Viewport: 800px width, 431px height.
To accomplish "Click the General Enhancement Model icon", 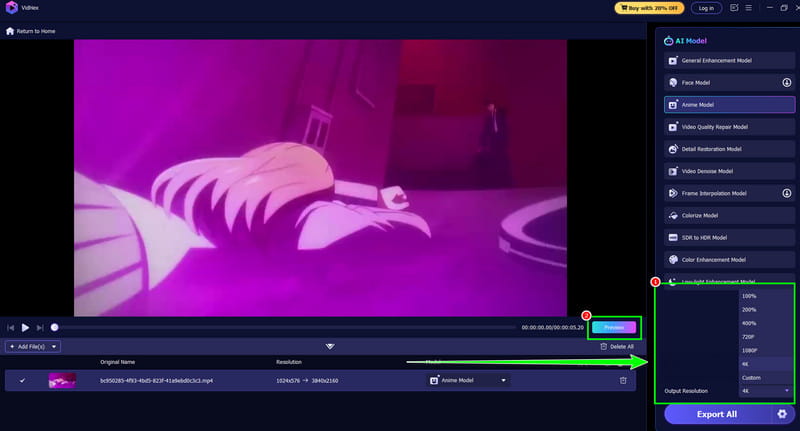I will [673, 61].
